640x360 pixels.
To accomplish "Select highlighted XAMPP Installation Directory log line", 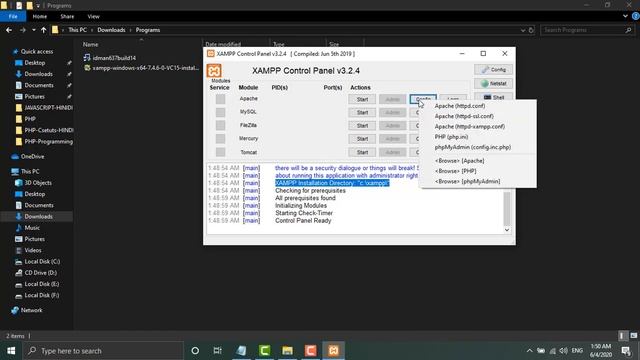I will click(332, 183).
